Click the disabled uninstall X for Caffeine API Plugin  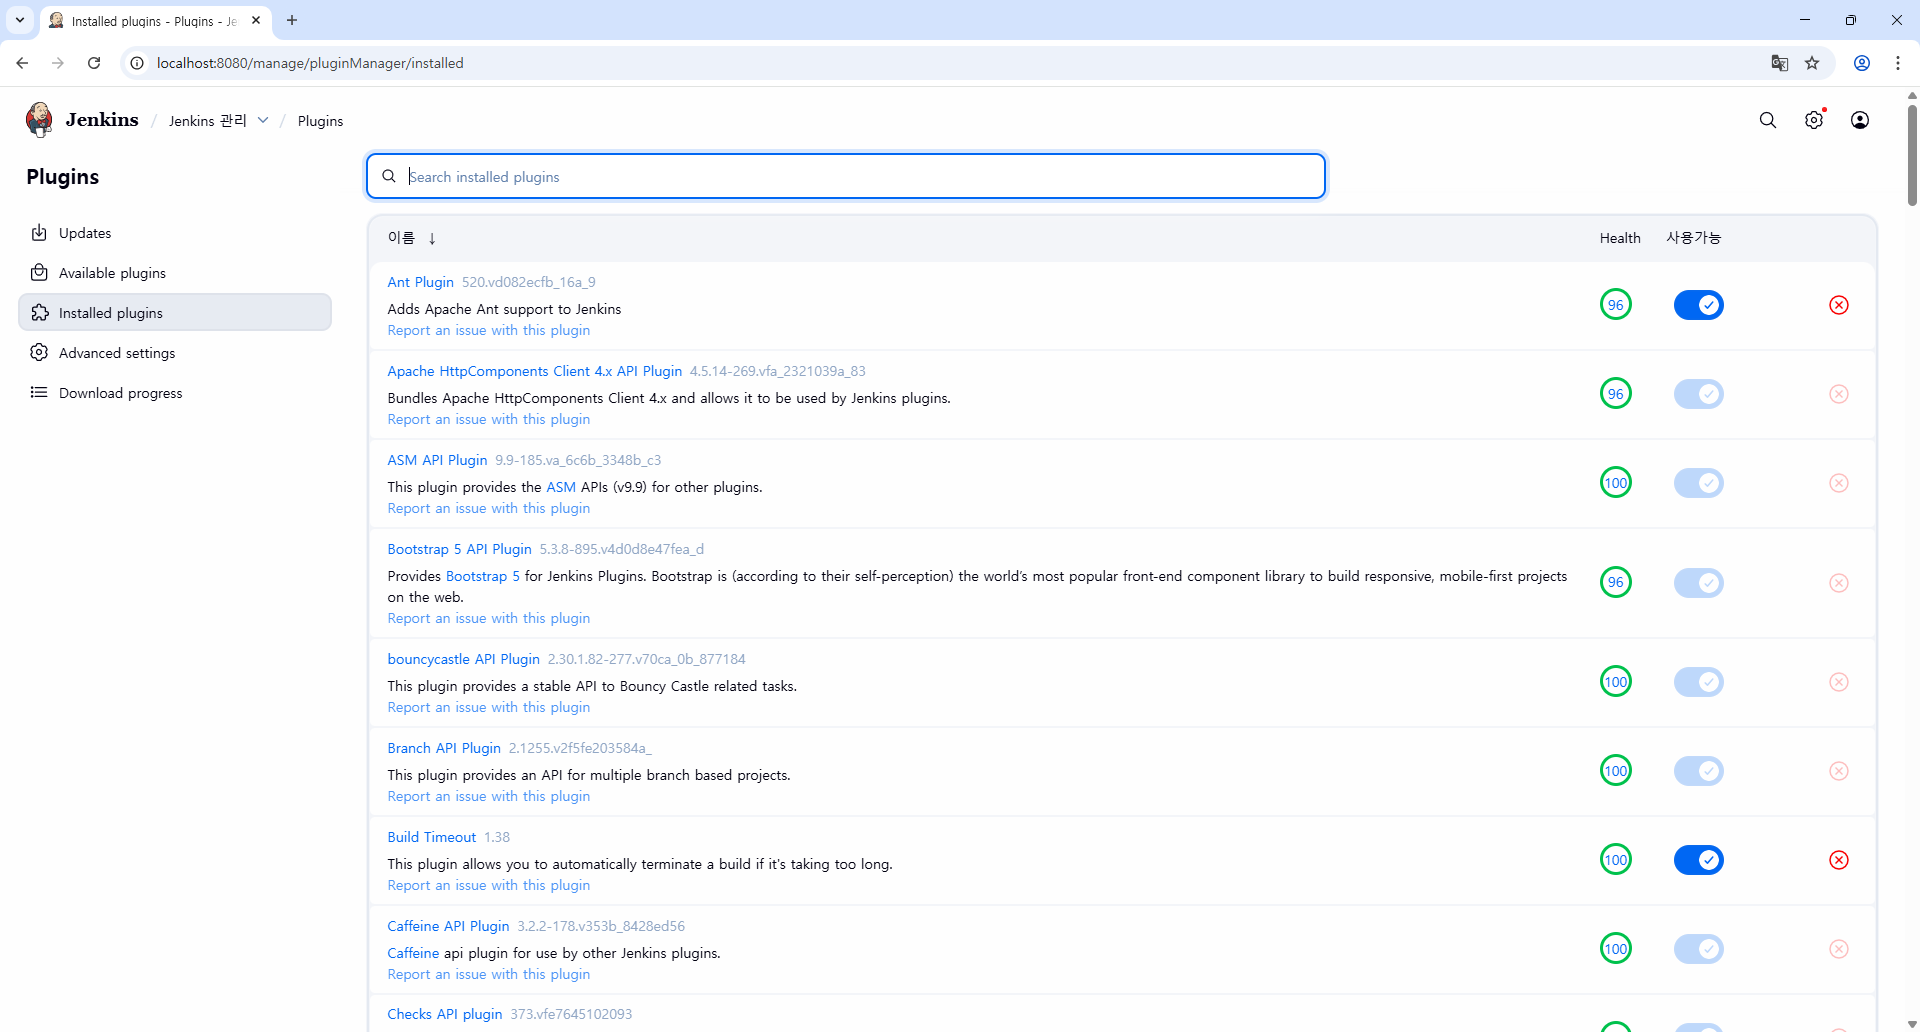(x=1839, y=949)
